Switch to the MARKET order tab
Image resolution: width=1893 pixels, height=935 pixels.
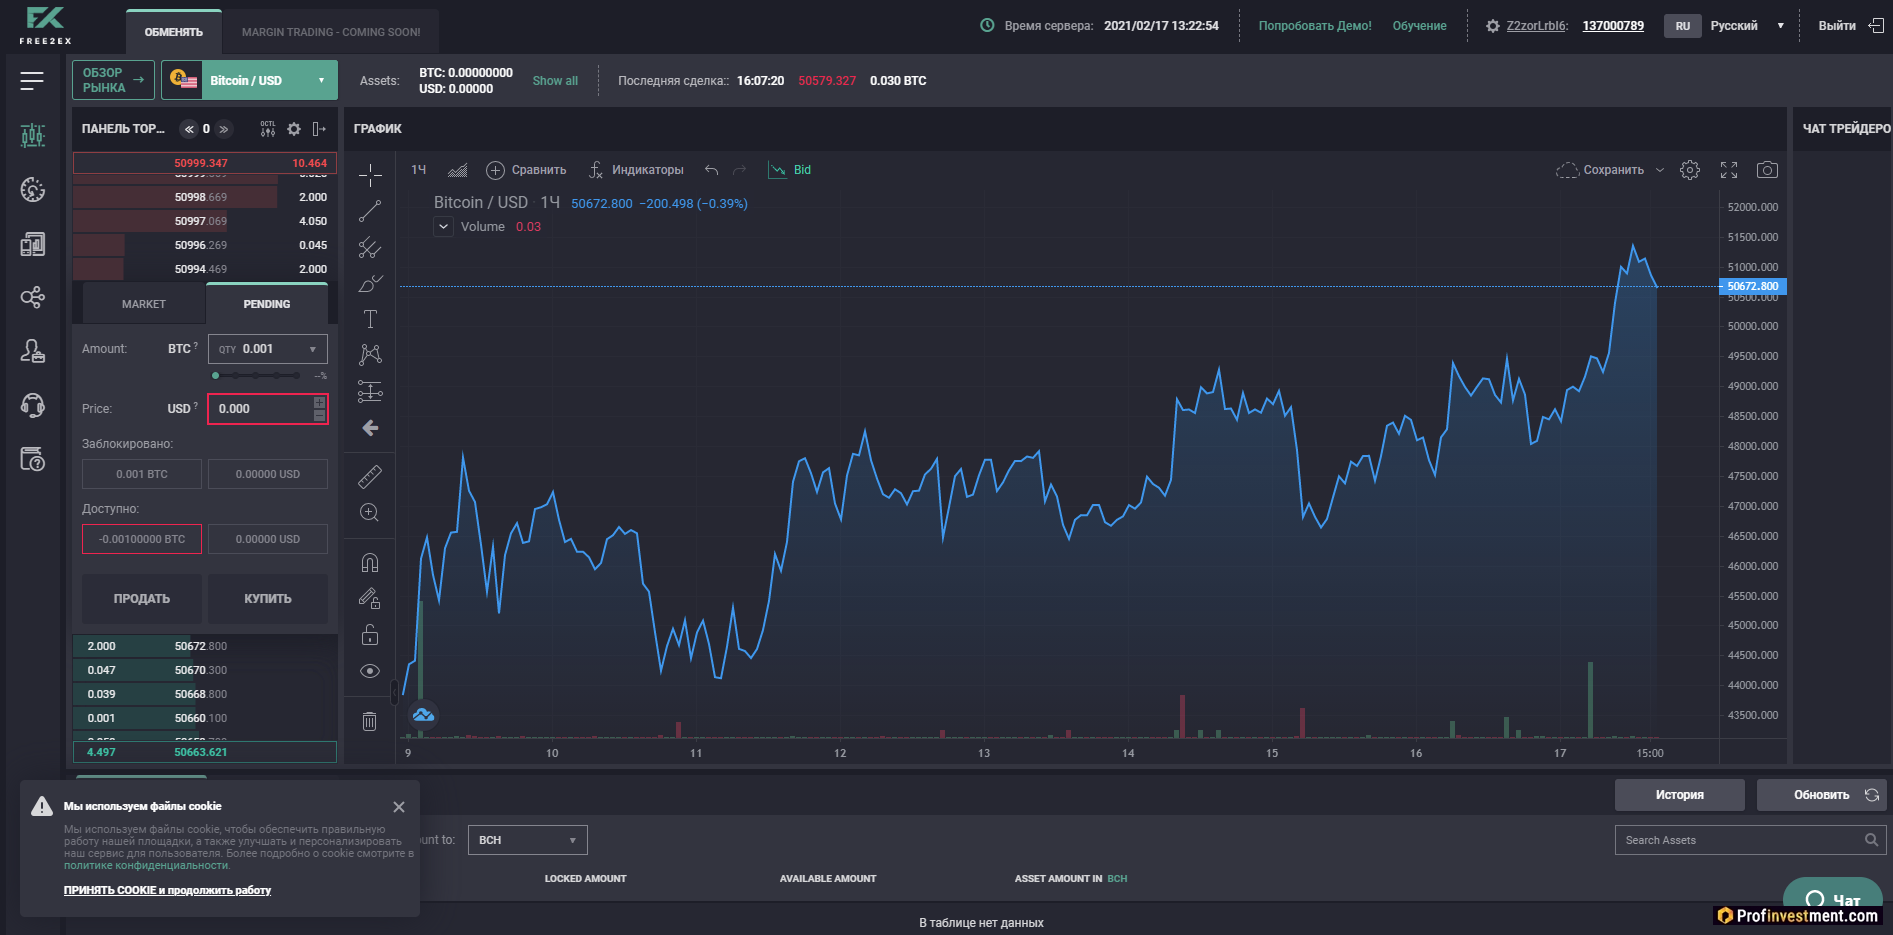[x=144, y=304]
